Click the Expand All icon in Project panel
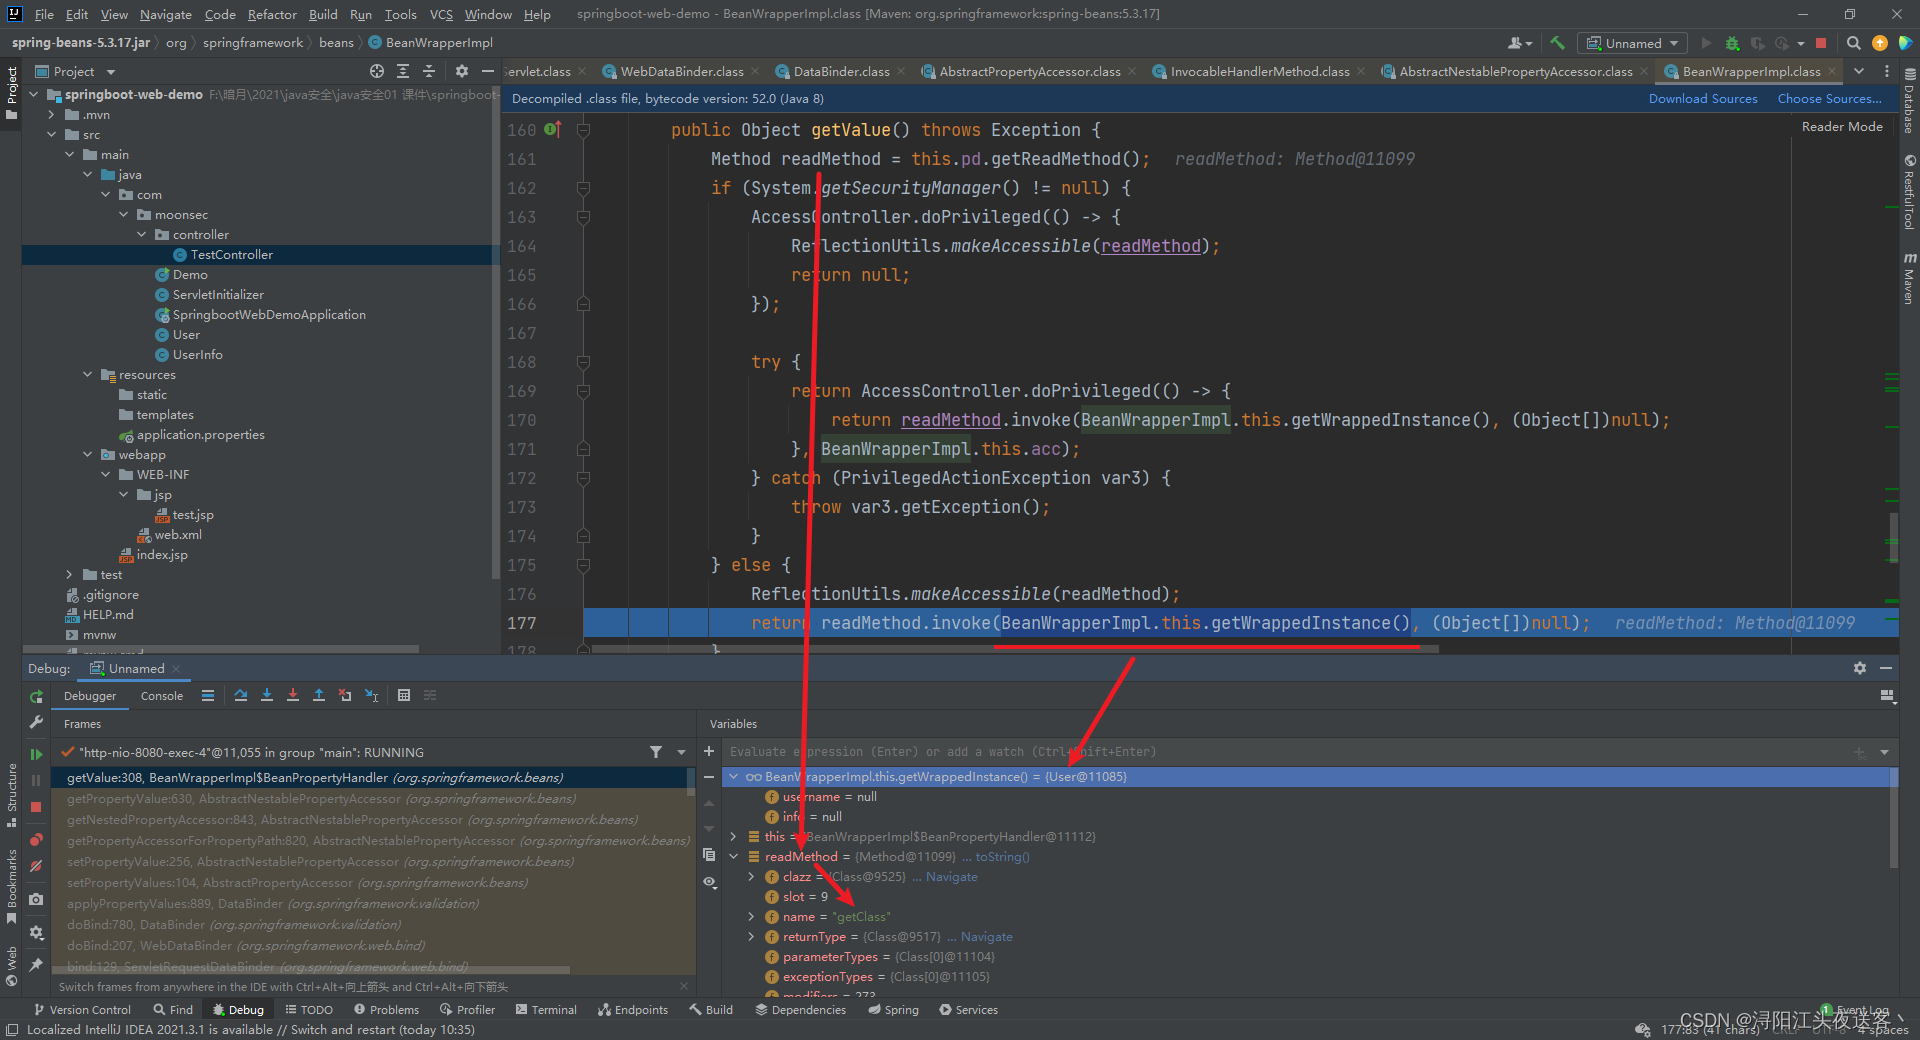Viewport: 1920px width, 1040px height. [x=403, y=71]
